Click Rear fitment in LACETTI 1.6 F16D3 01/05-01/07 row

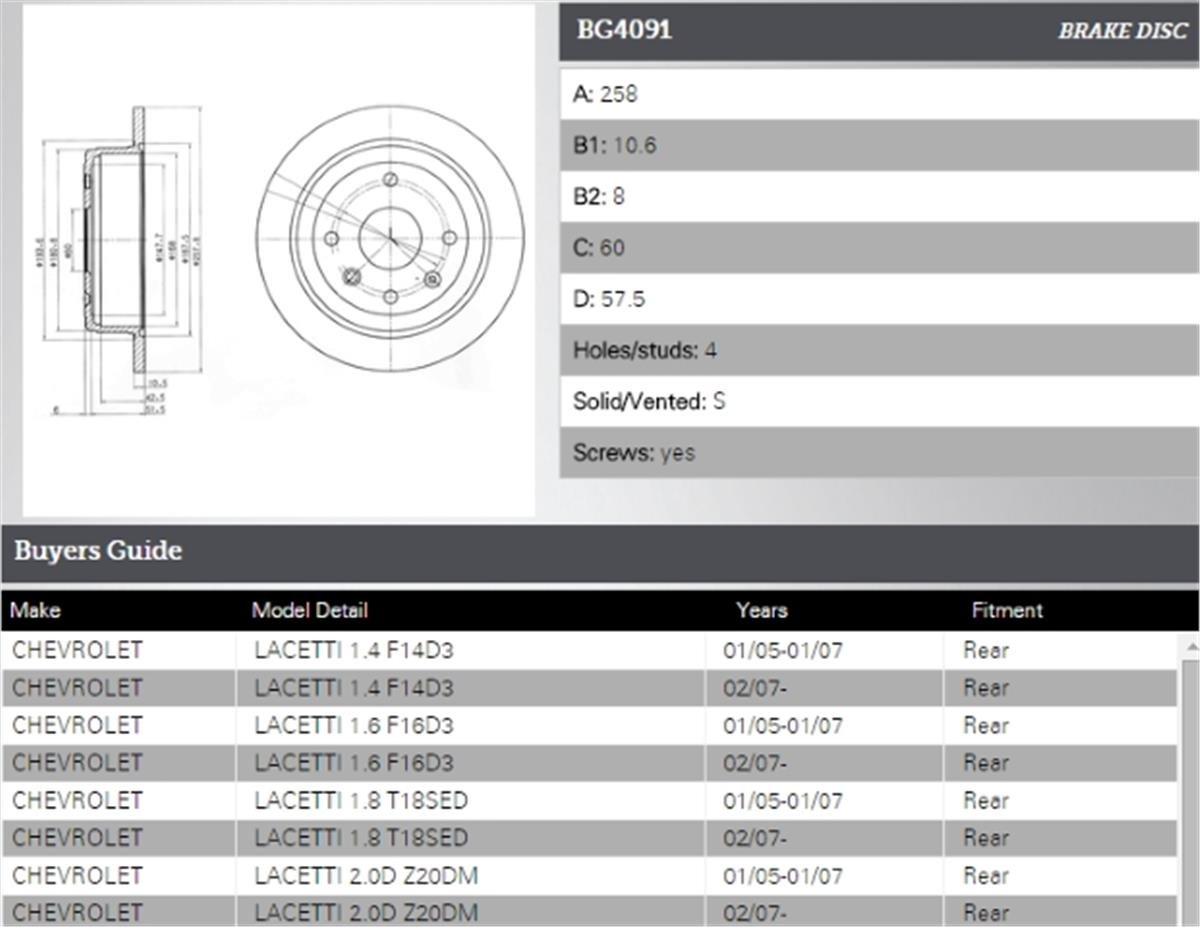tap(986, 726)
